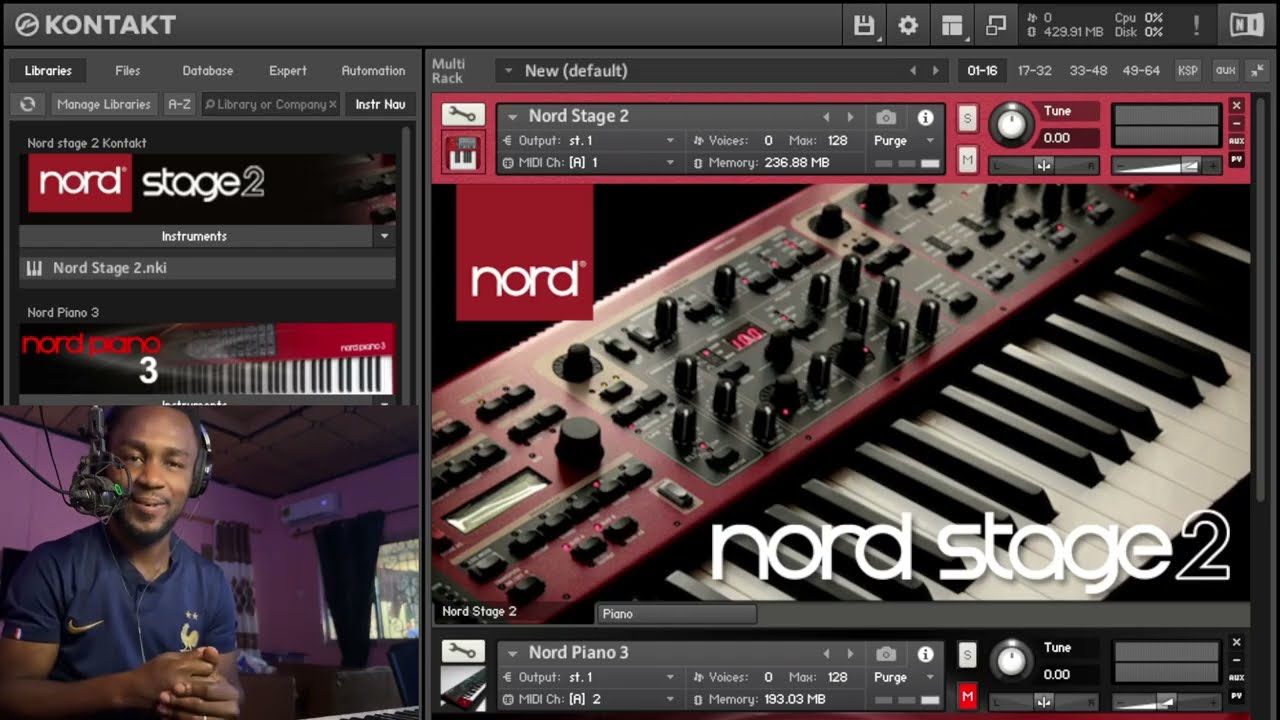Toggle PV performance view on Nord Stage 2
Screen dimensions: 1280x720
[x=1237, y=159]
